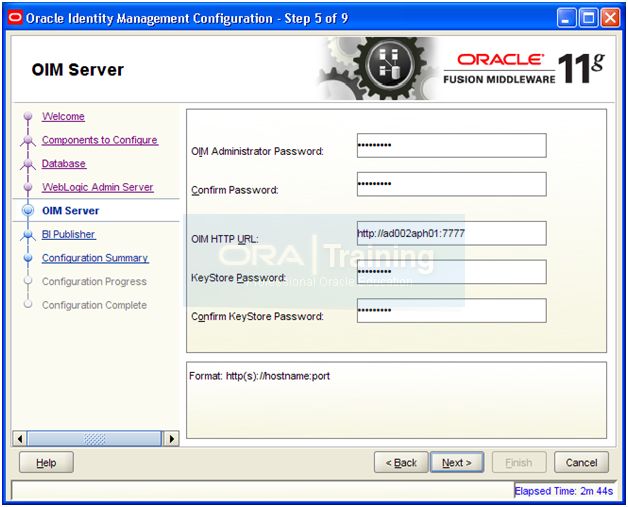Minimize the configuration window
This screenshot has width=628, height=507.
[566, 18]
